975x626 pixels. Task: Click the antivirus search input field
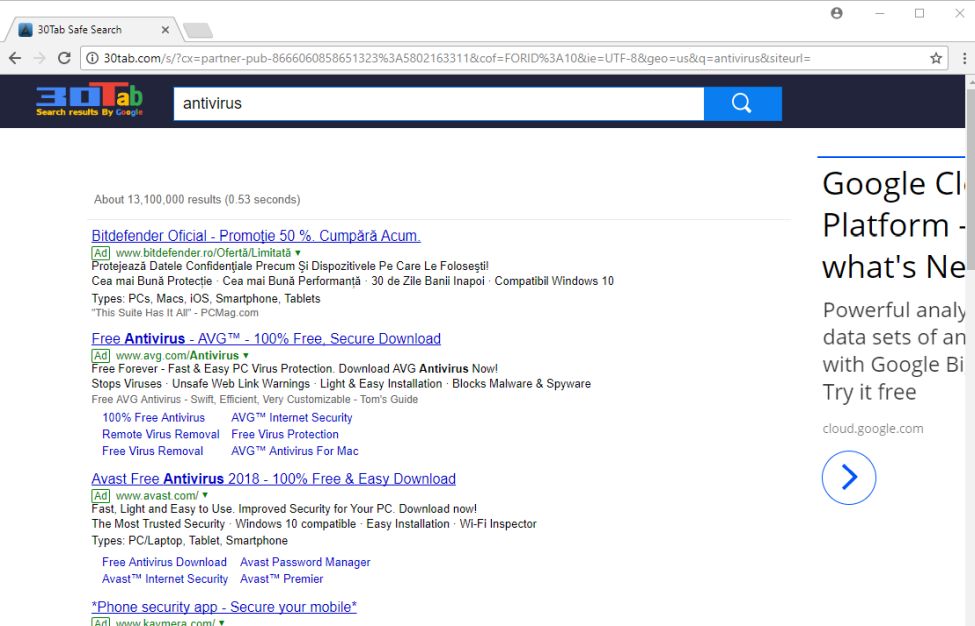[x=438, y=103]
